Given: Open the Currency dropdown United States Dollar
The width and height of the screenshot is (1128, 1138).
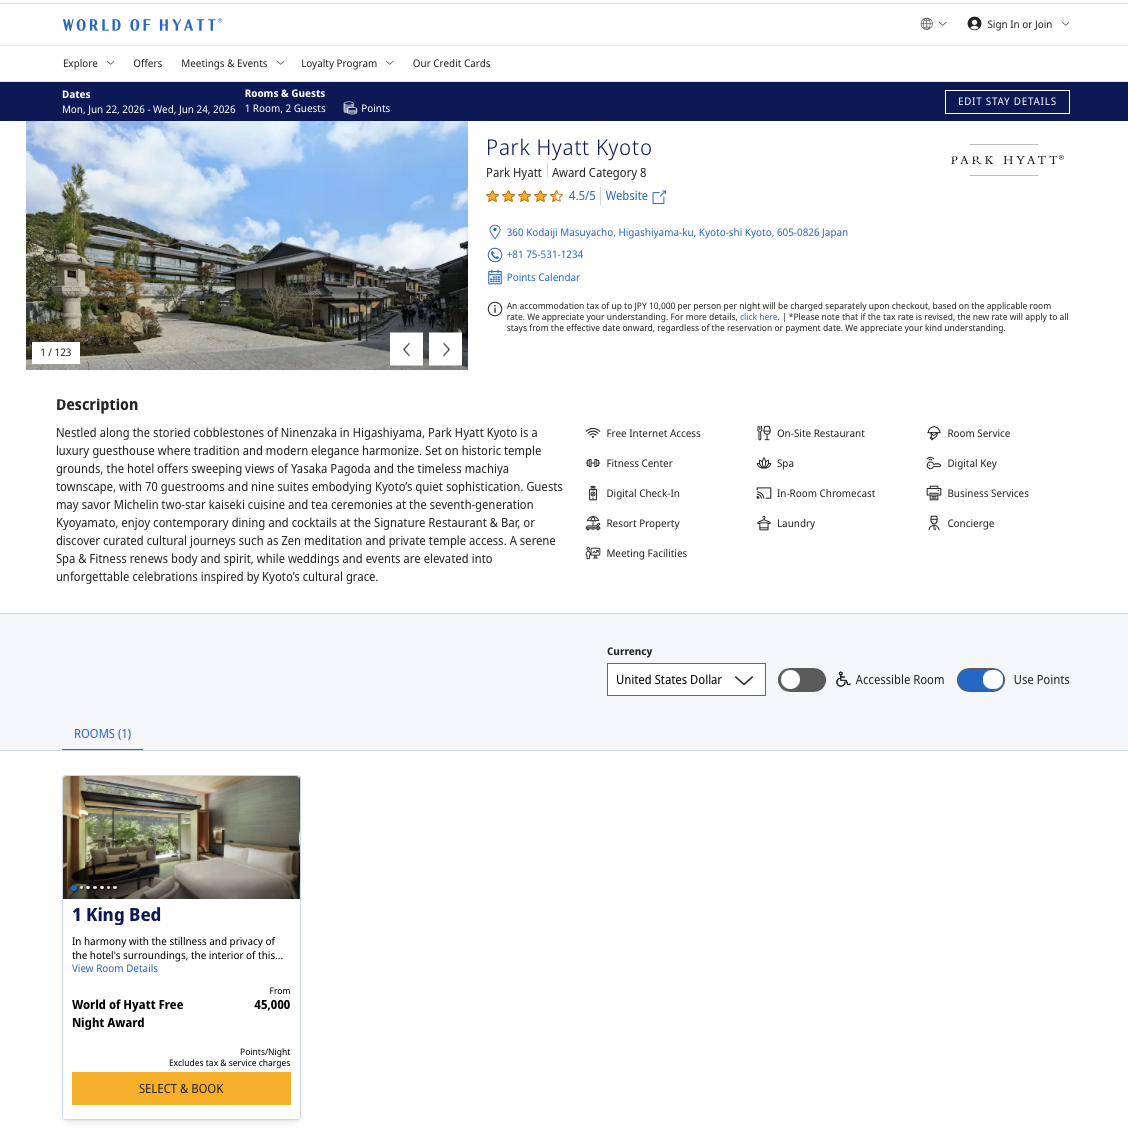Looking at the screenshot, I should tap(686, 680).
